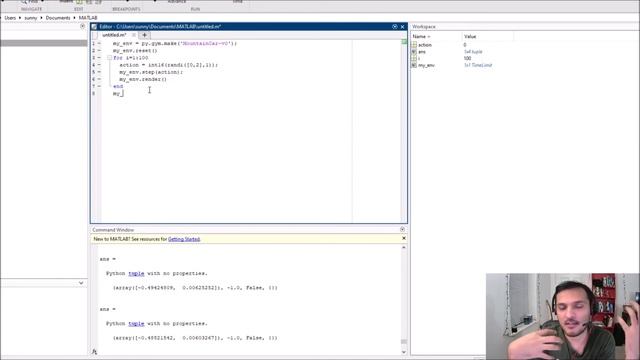Sort Workspace by Name column header

click(x=436, y=36)
